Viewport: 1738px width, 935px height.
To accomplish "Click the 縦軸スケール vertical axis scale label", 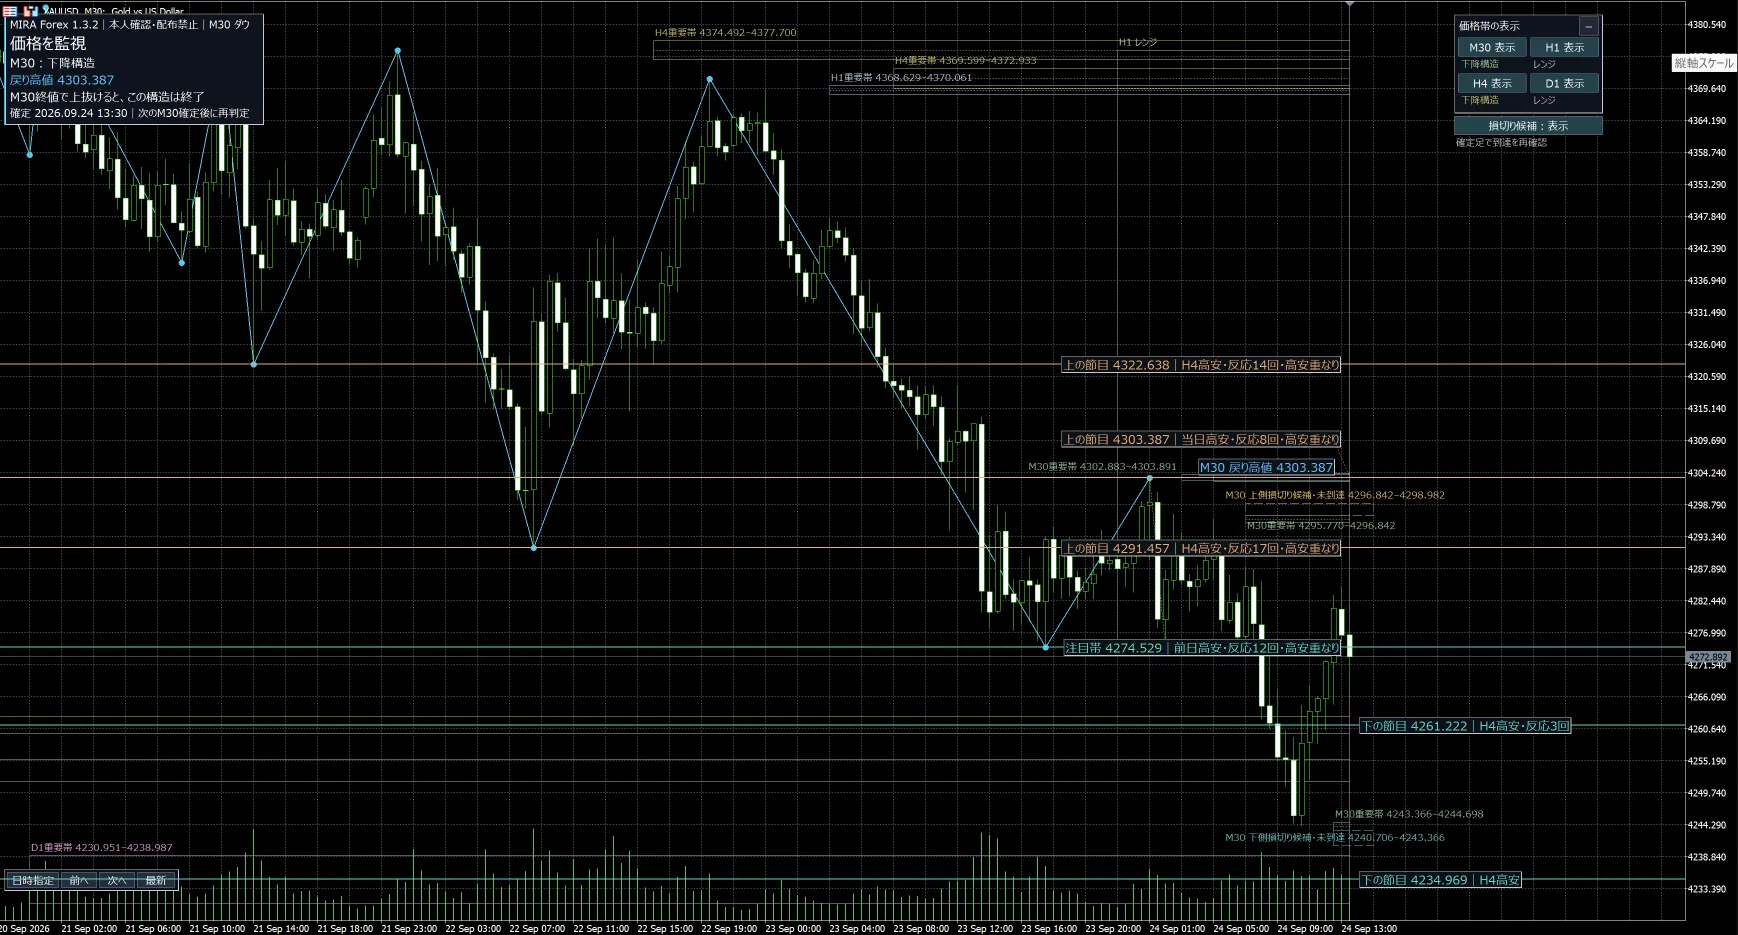I will 1704,63.
